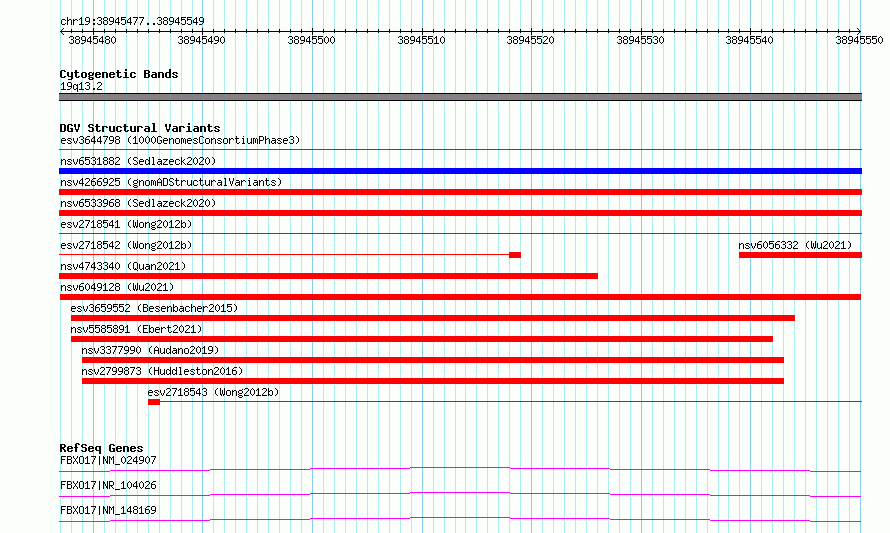Viewport: 890px width, 533px height.
Task: Select the gray 19q13.2 cytogenetic band bar
Action: (460, 97)
